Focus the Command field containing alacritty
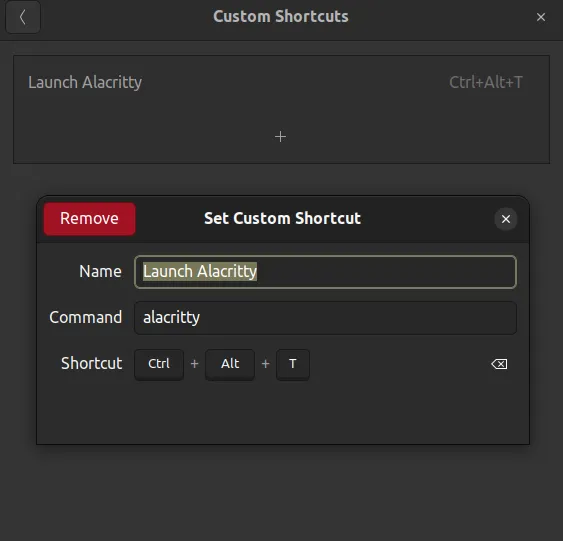Viewport: 563px width, 541px height. click(x=325, y=318)
